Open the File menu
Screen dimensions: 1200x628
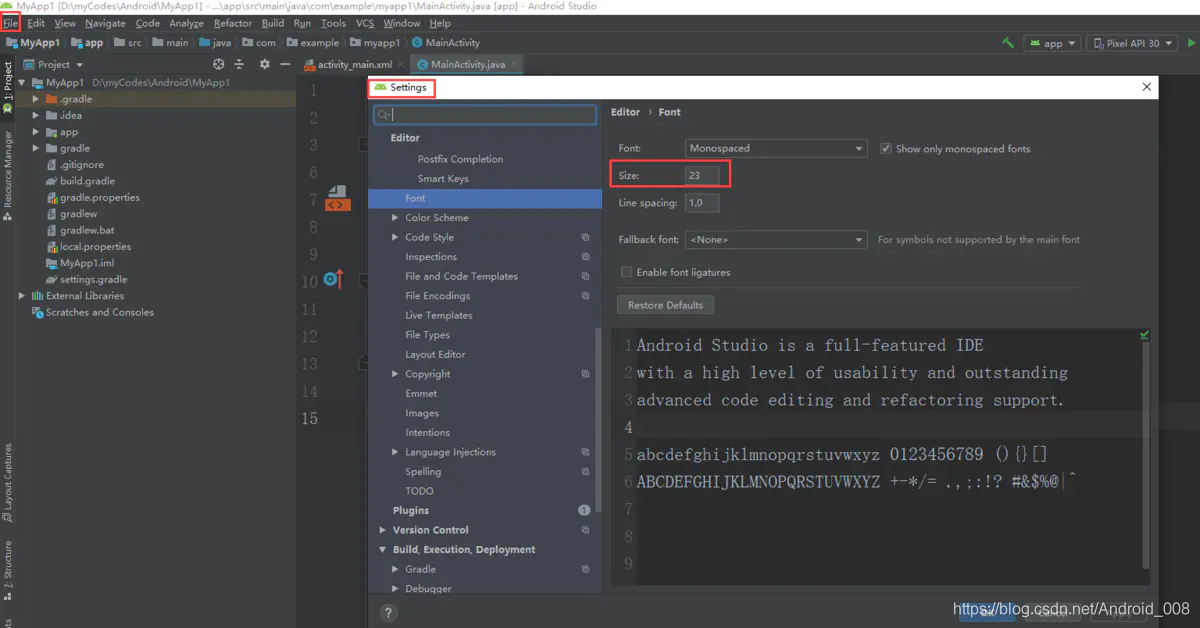[x=11, y=23]
